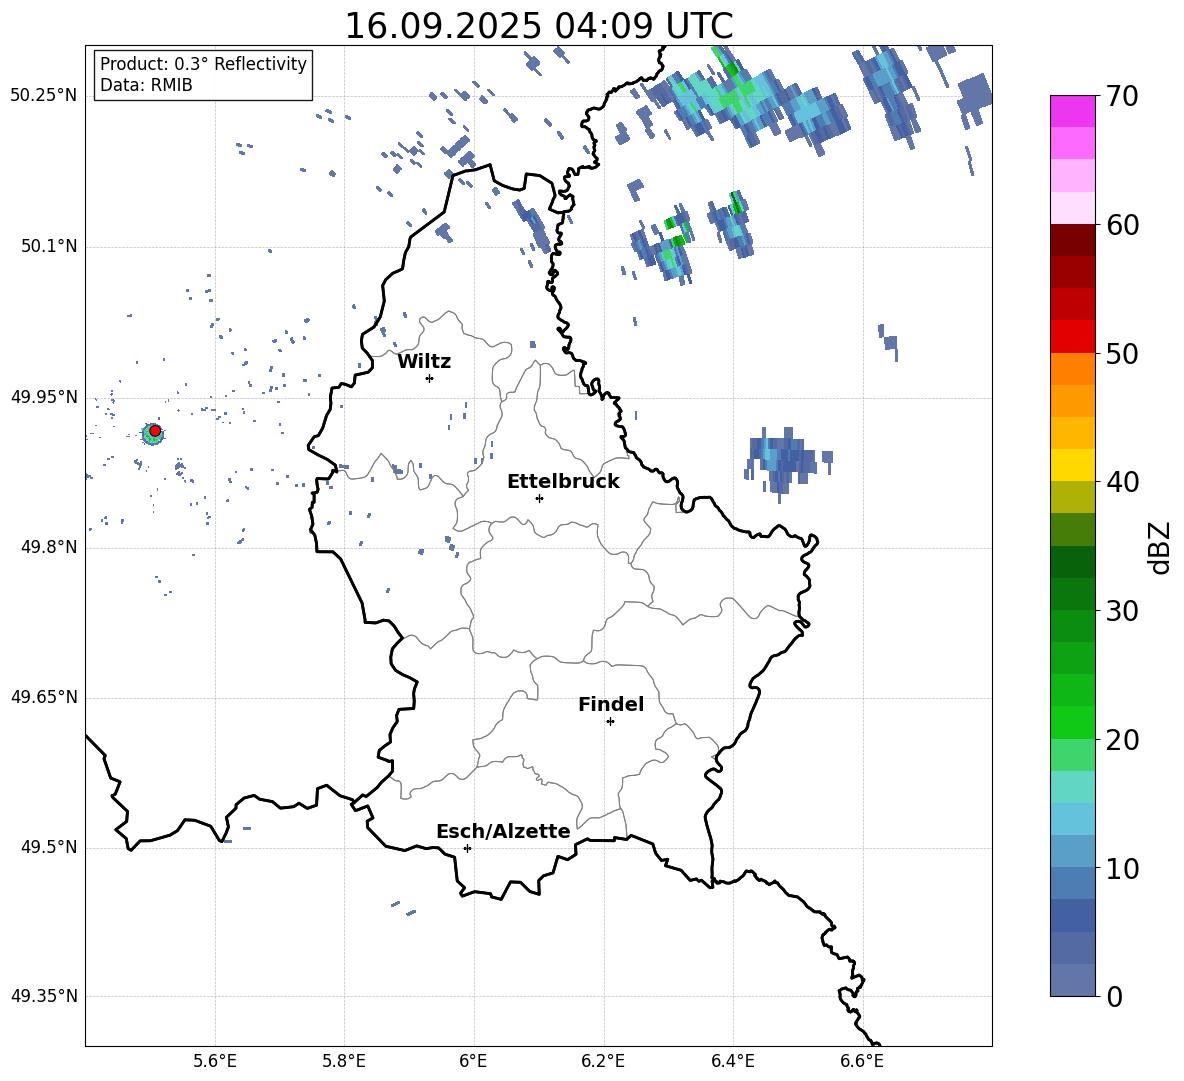Click the 49.8°N latitude tick label

tap(49, 547)
